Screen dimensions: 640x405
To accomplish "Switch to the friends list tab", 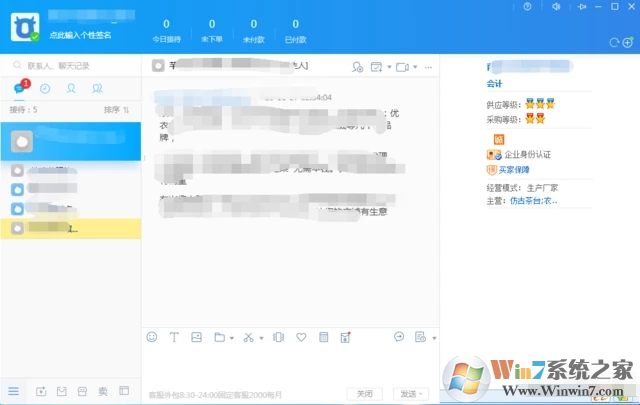I will coord(71,89).
